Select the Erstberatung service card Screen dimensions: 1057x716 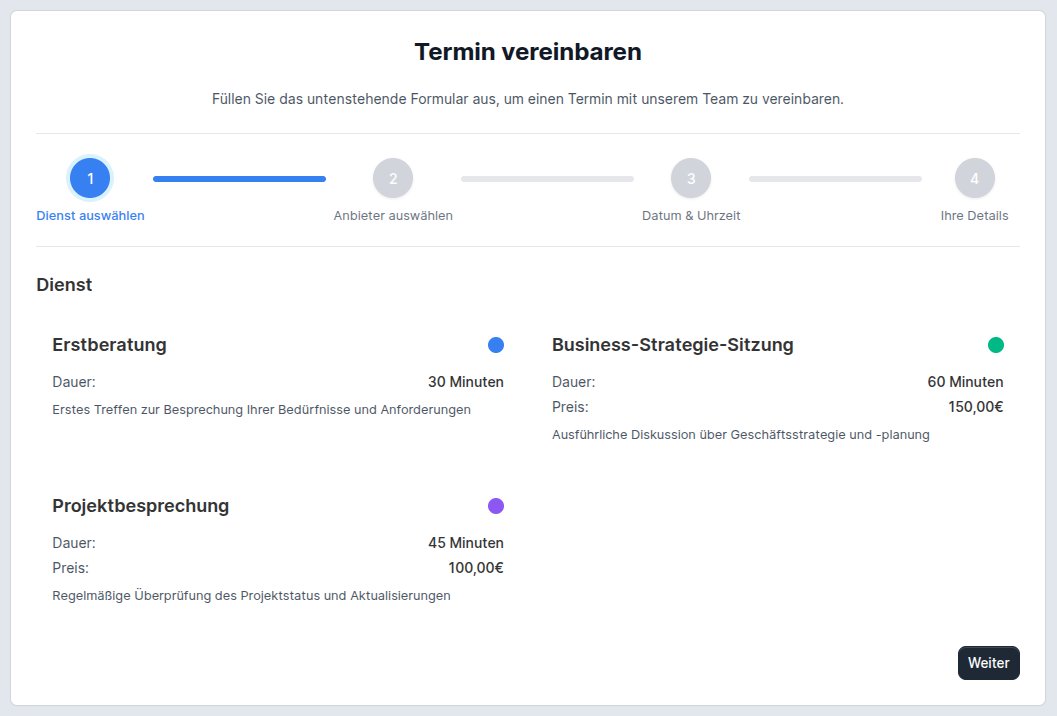point(278,376)
